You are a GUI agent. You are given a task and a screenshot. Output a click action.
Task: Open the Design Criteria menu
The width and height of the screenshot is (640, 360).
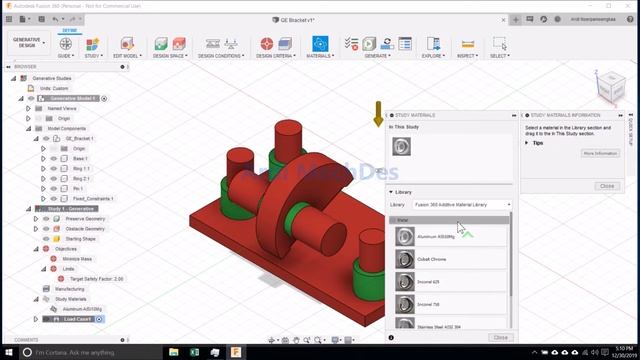[x=276, y=56]
